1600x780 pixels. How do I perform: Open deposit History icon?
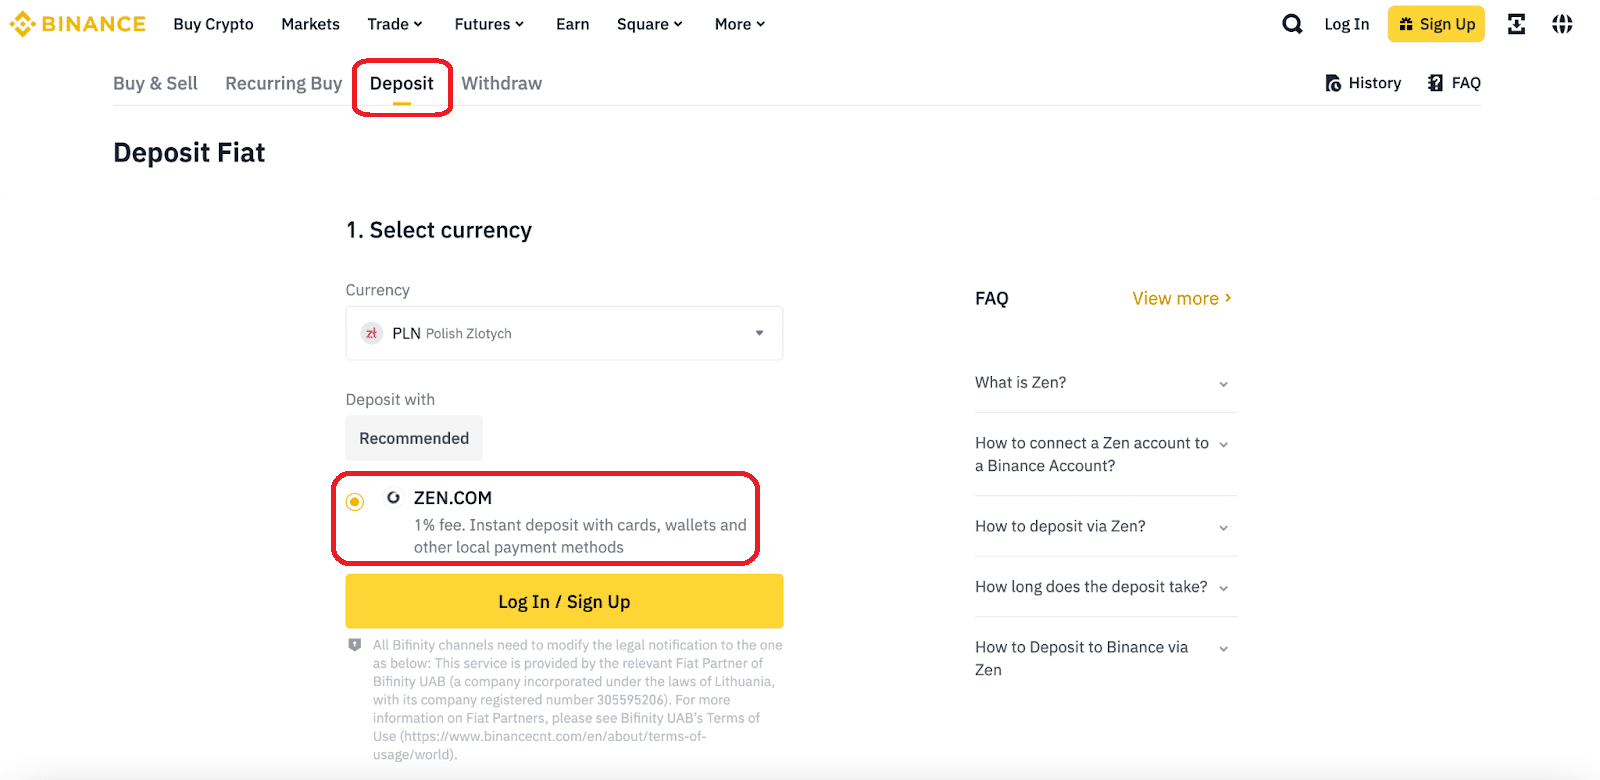tap(1333, 83)
